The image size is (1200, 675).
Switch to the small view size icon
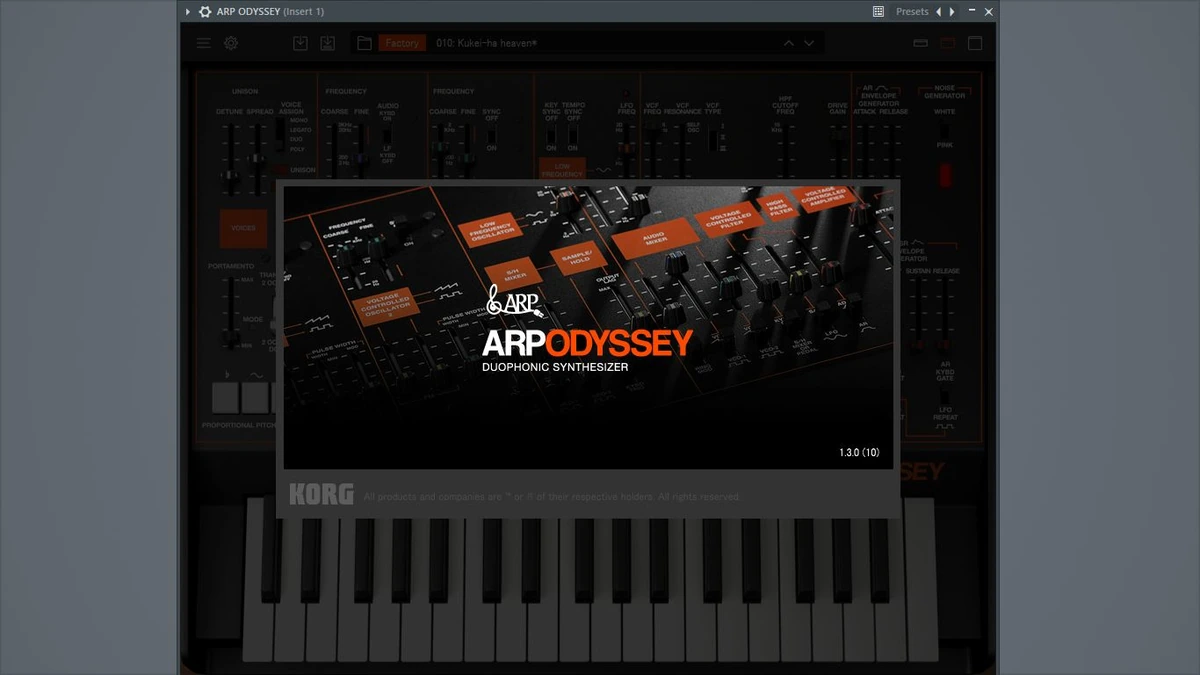(x=921, y=43)
